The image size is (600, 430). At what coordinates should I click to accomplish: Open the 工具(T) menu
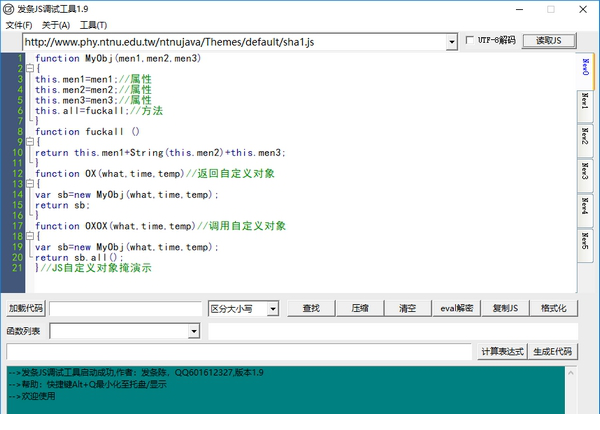click(94, 24)
